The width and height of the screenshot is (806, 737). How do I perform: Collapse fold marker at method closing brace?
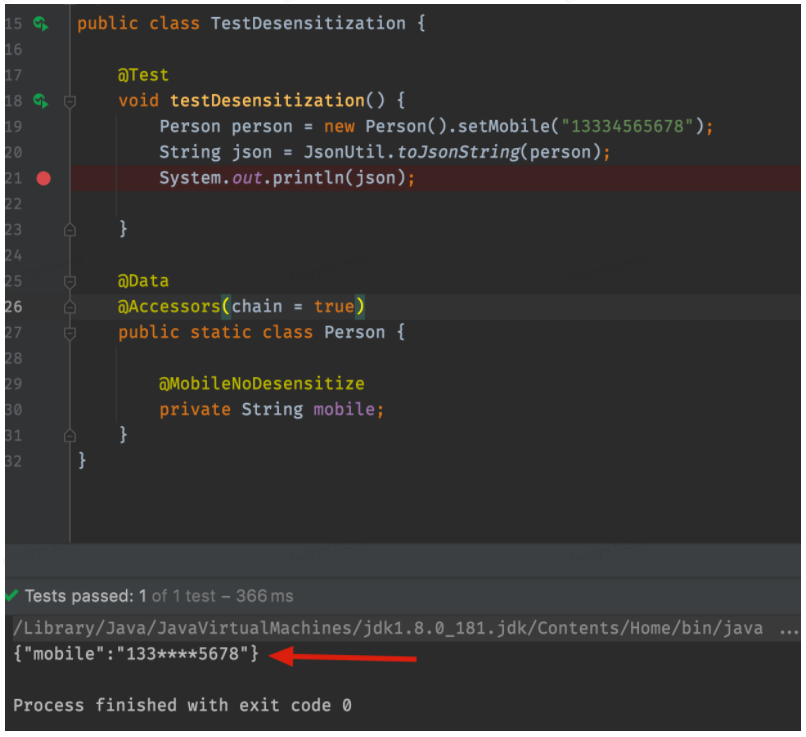[70, 230]
